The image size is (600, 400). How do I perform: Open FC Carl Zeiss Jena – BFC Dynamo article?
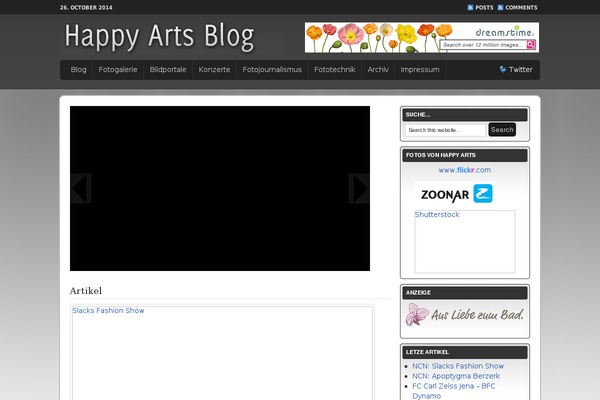click(x=453, y=391)
